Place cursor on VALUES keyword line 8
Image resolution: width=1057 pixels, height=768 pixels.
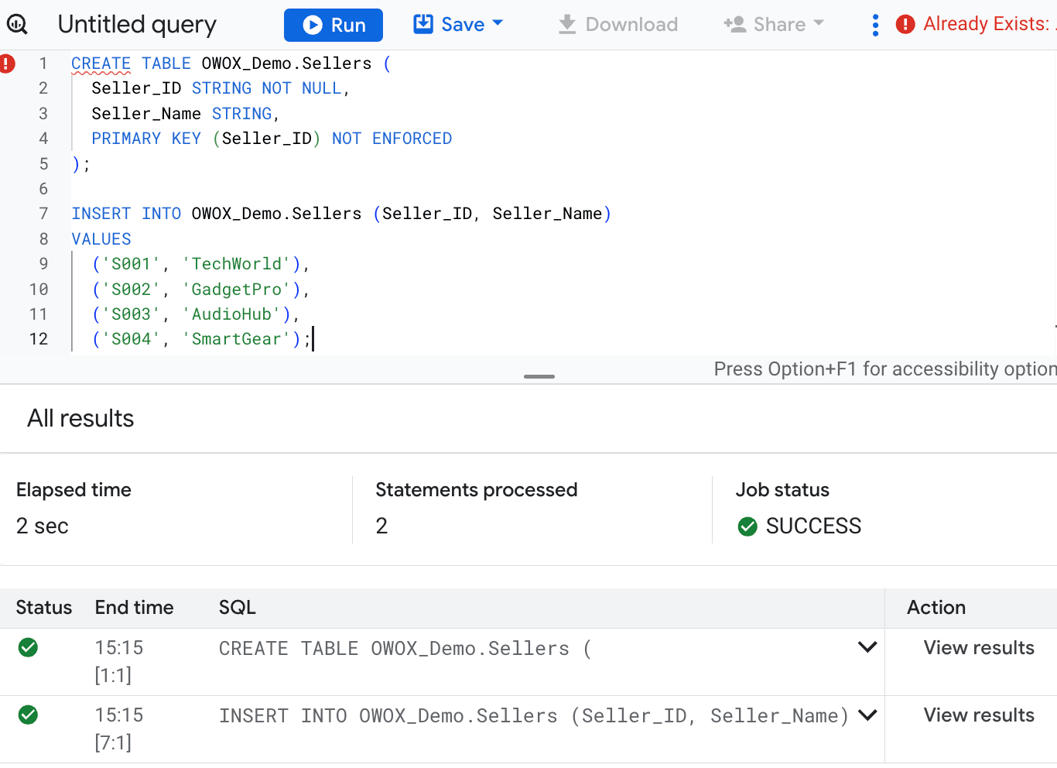point(101,239)
